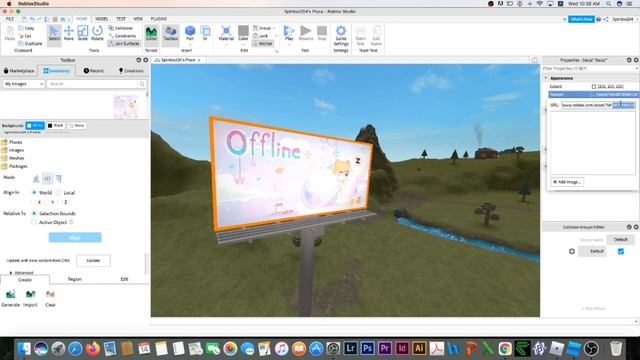Open the Material dropdown arrow

226,44
